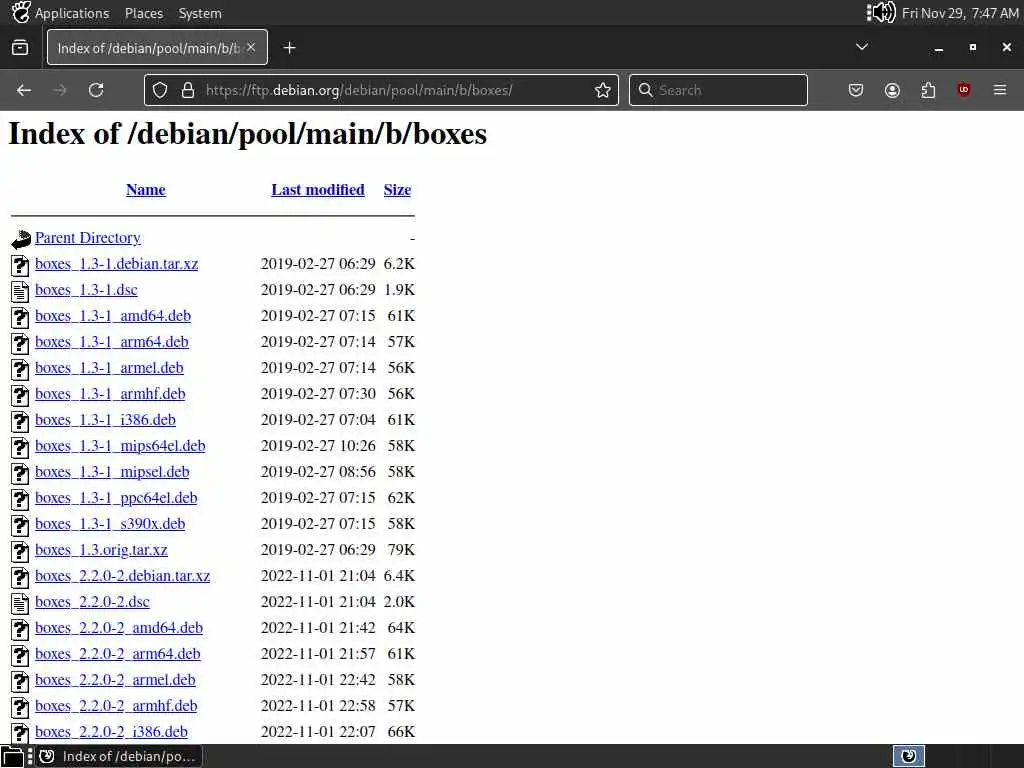Download boxes_1.3-1_s390x.deb
The image size is (1024, 768).
pos(110,524)
